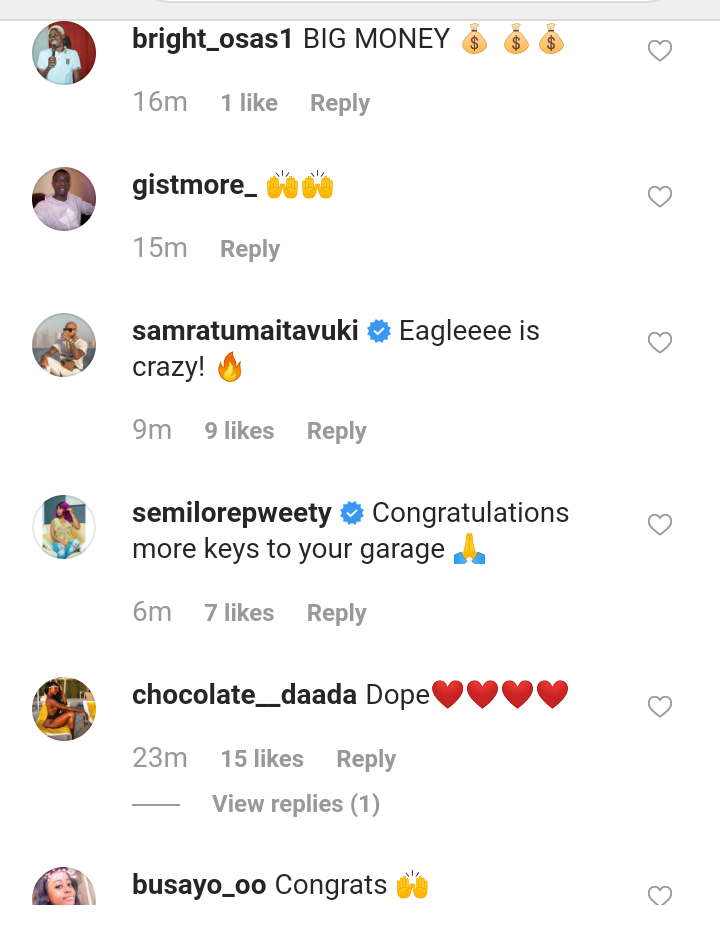This screenshot has width=720, height=944.
Task: Reply to semilorepweety's comment
Action: (336, 613)
